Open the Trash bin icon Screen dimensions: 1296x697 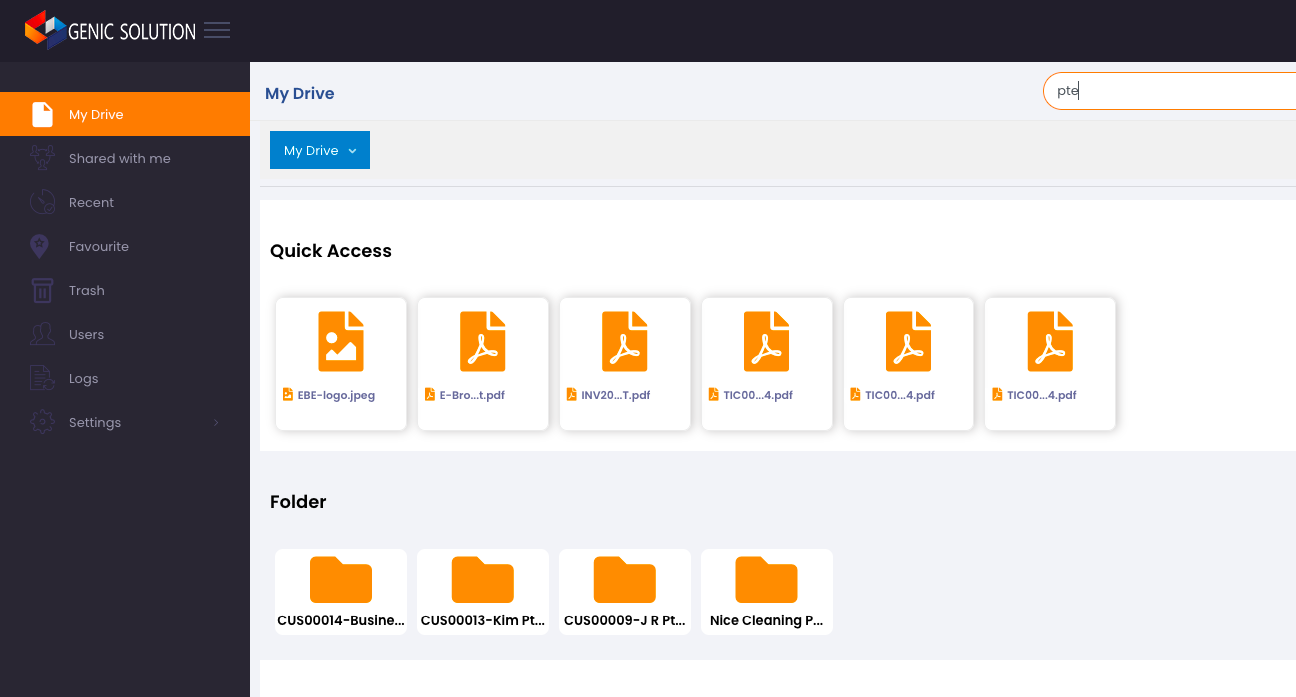click(x=42, y=290)
